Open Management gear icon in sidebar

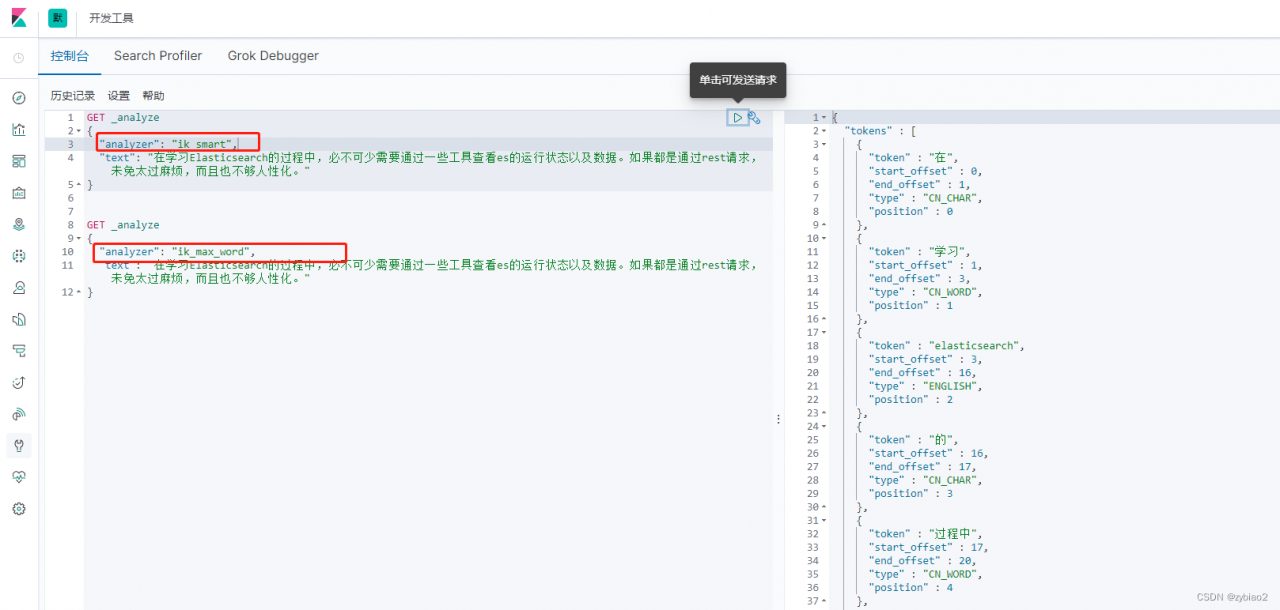[19, 509]
